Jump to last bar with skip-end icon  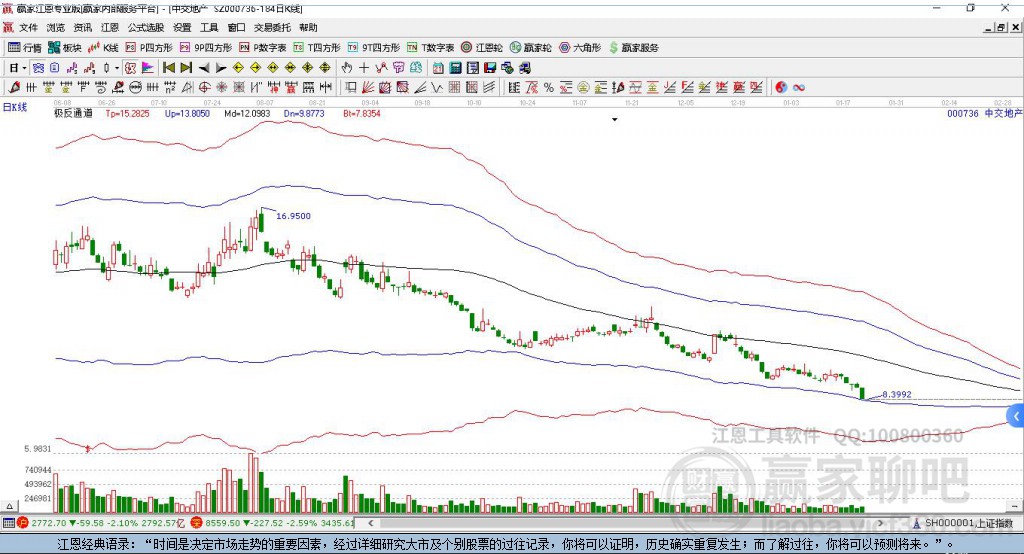[186, 68]
